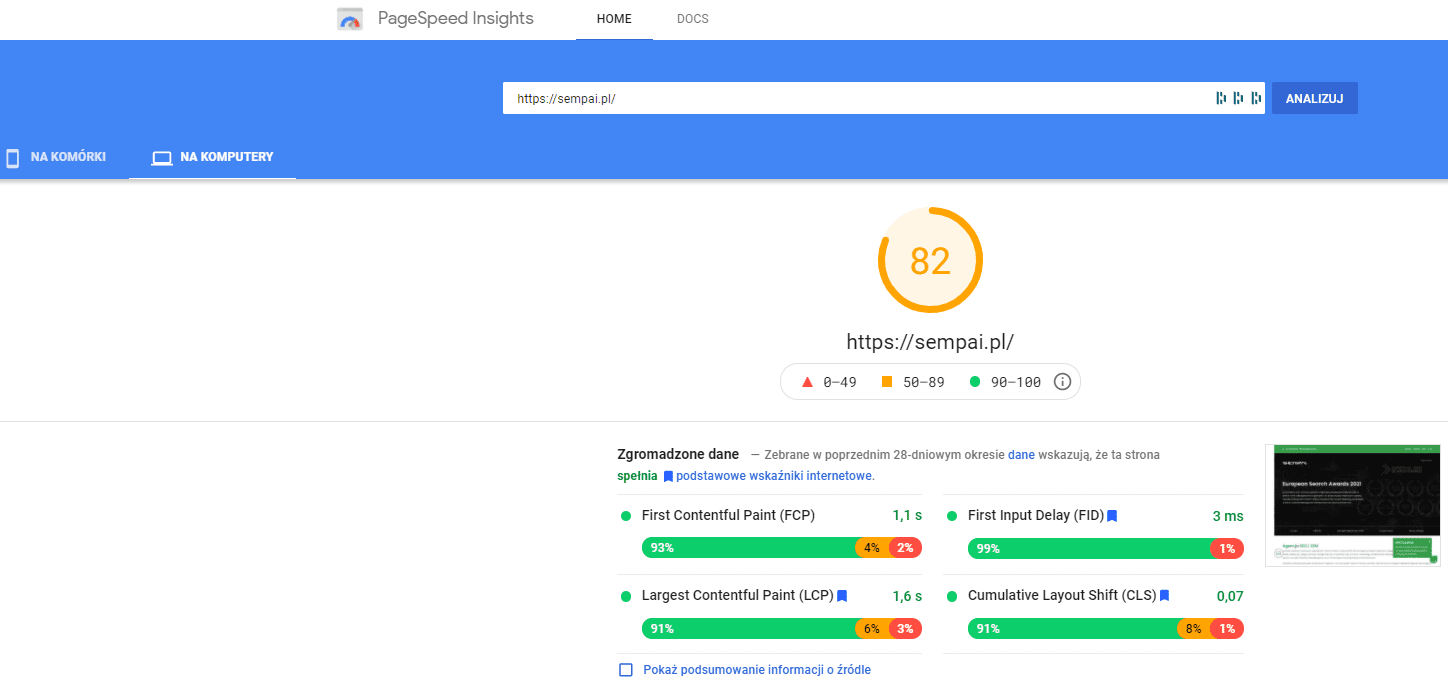Click the FID value 3 ms
Viewport: 1448px width, 686px height.
click(1228, 516)
